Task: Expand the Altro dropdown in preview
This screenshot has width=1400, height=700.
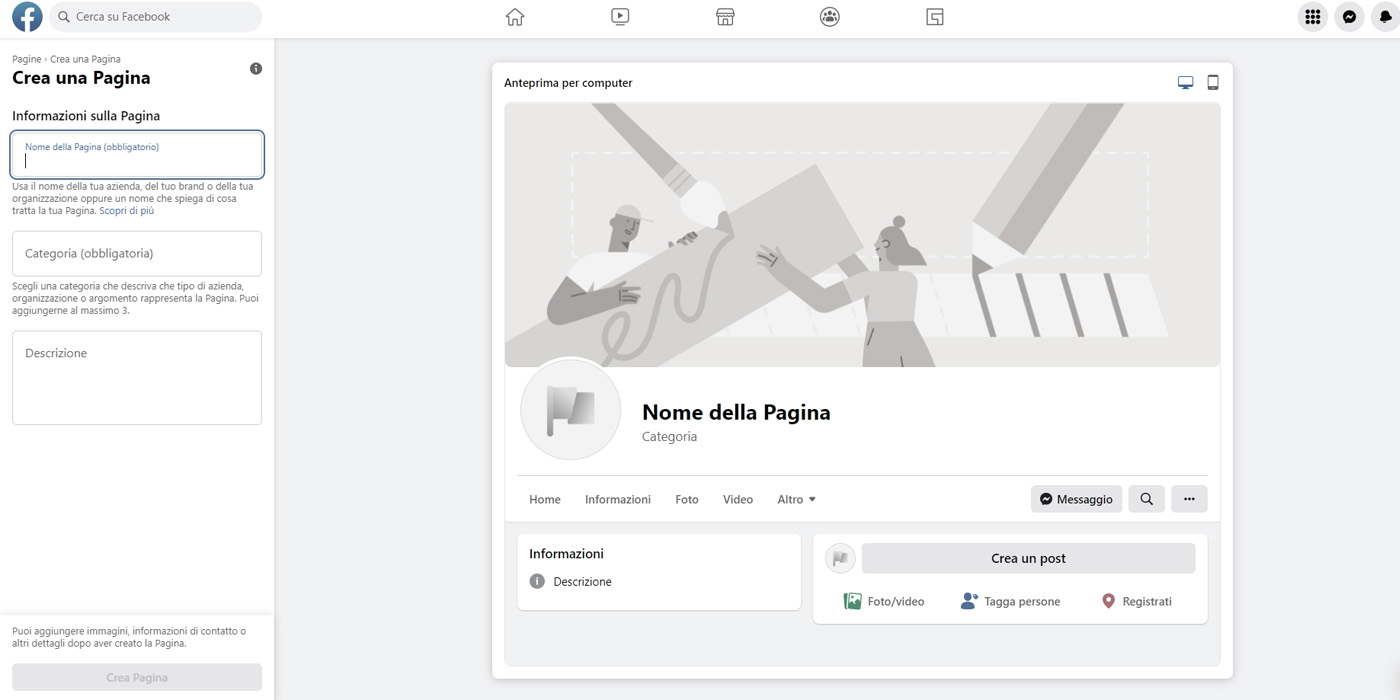Action: (x=796, y=499)
